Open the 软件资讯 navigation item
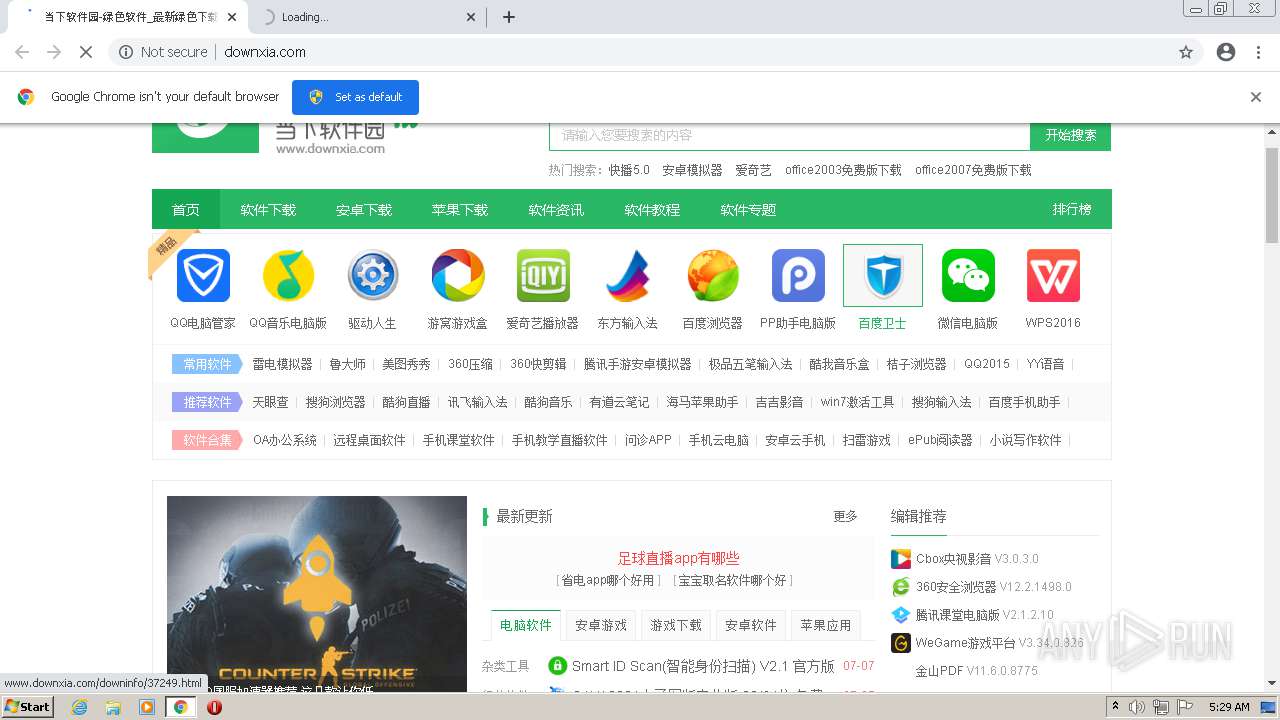This screenshot has height=720, width=1280. coord(556,210)
